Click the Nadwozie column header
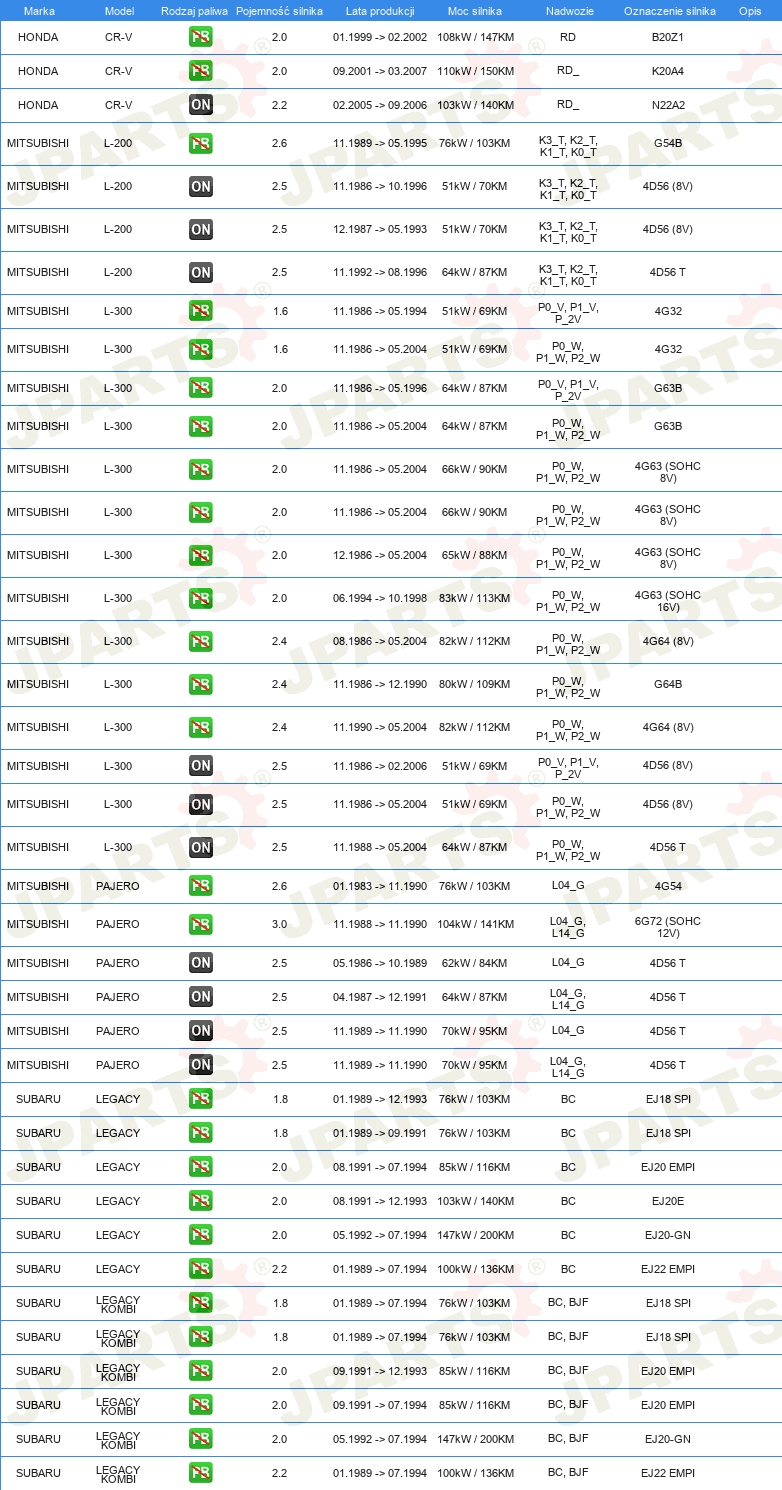The image size is (782, 1490). [x=568, y=10]
